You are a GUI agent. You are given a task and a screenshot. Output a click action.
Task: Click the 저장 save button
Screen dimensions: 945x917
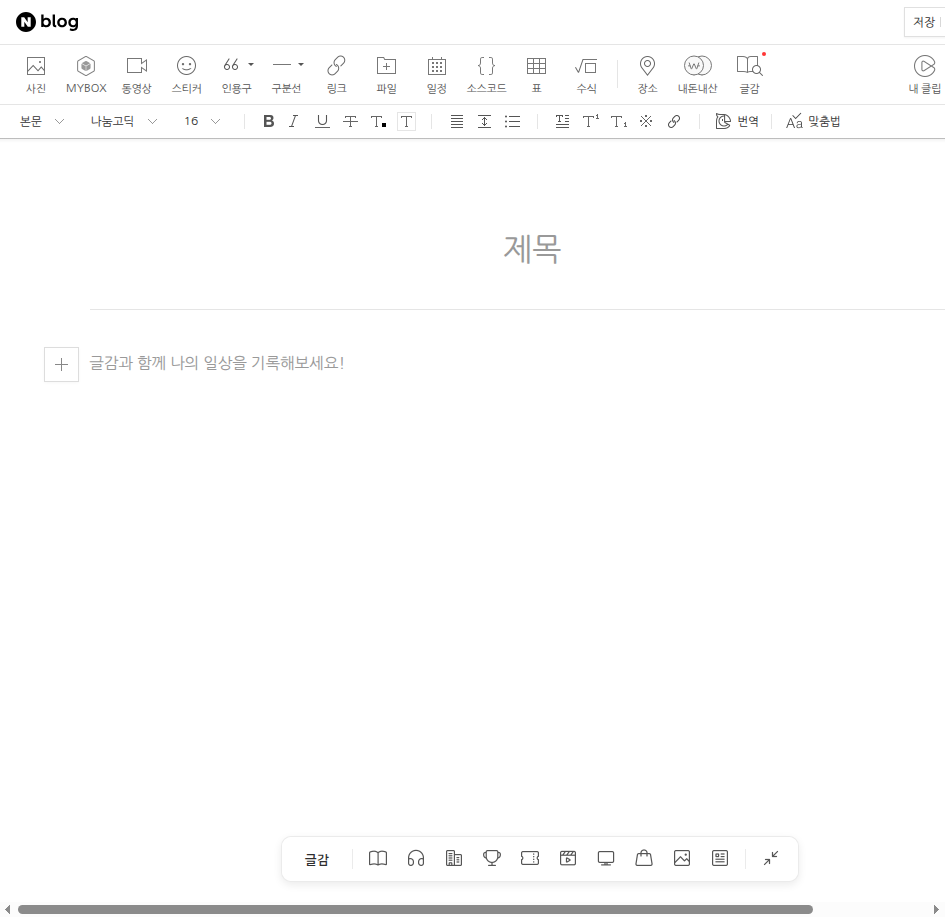(x=924, y=22)
